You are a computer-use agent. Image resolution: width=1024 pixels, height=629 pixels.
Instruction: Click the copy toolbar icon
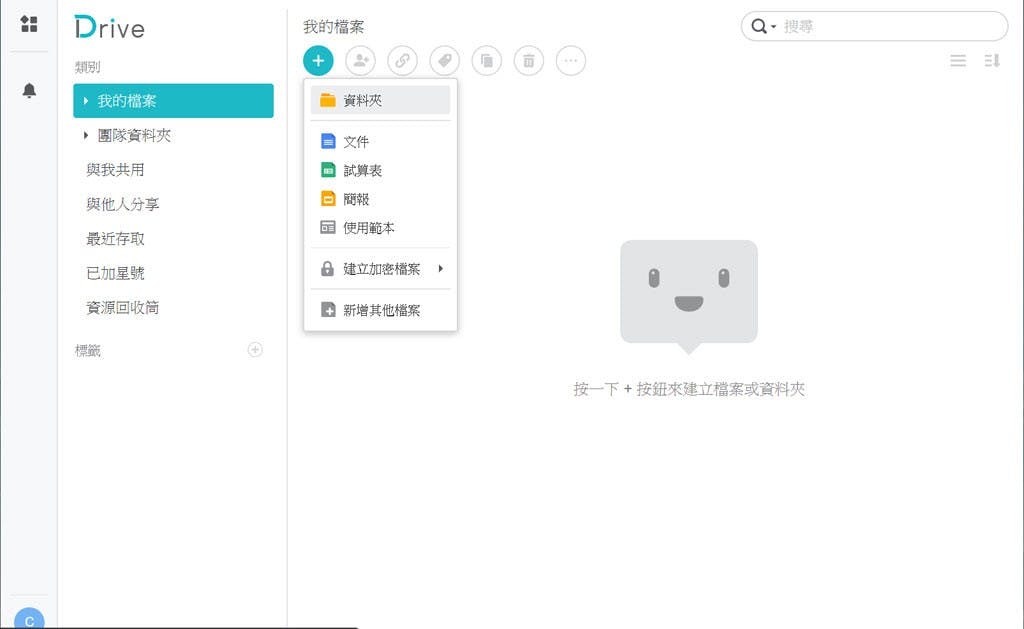coord(487,61)
